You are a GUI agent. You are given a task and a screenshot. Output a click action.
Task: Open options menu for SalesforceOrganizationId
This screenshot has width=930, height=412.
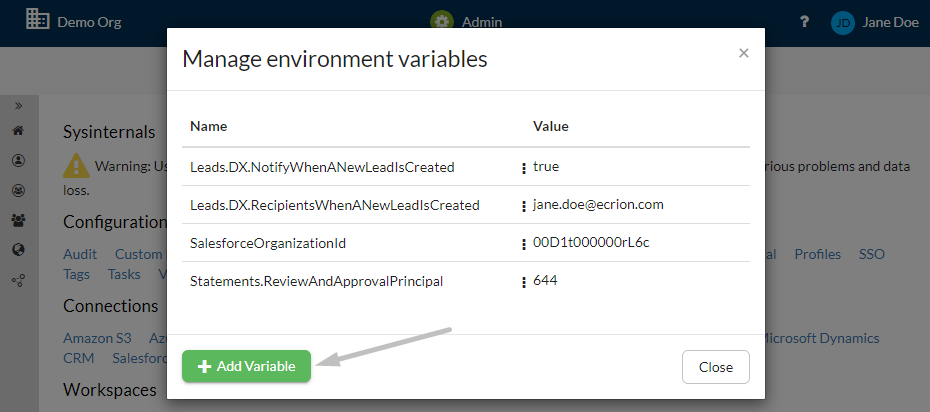point(524,244)
